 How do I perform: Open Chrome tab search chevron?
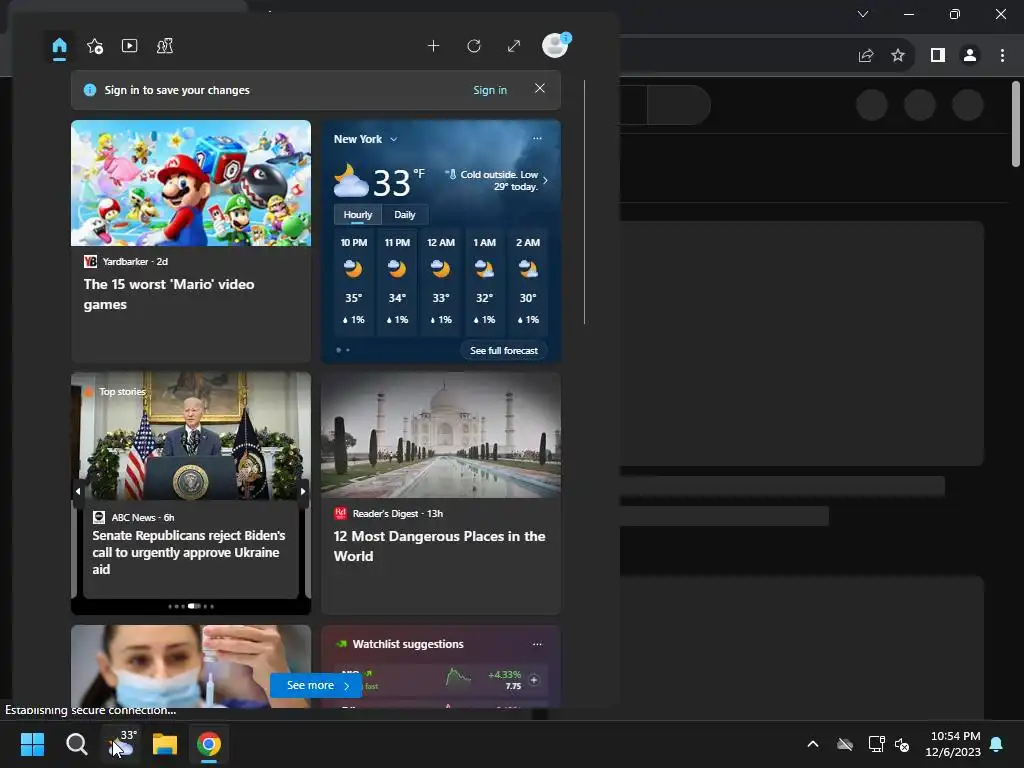pyautogui.click(x=863, y=14)
